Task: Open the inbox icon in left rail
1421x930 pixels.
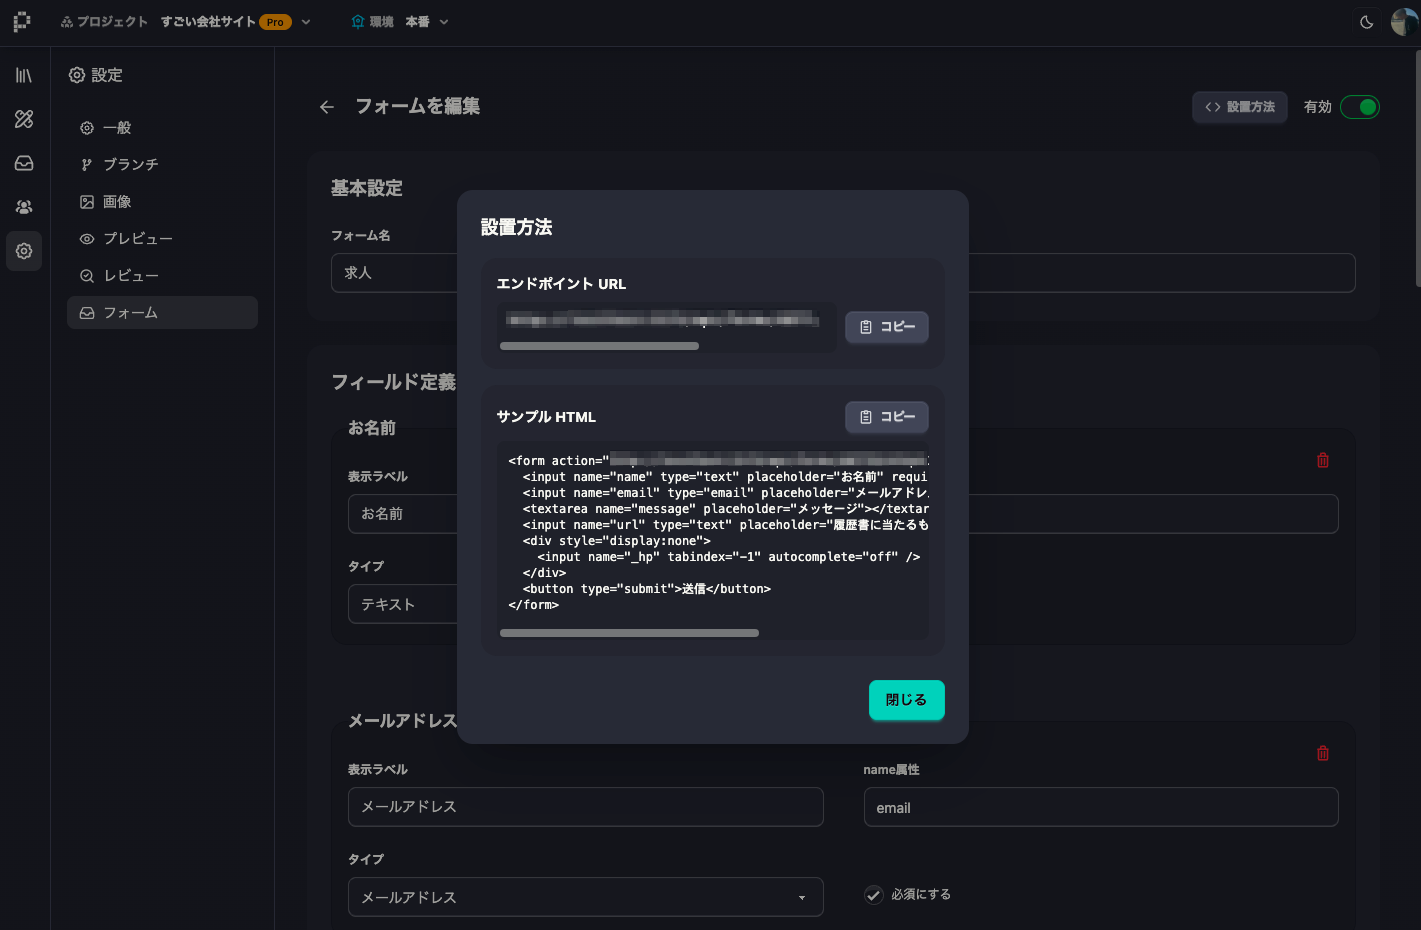Action: coord(24,163)
